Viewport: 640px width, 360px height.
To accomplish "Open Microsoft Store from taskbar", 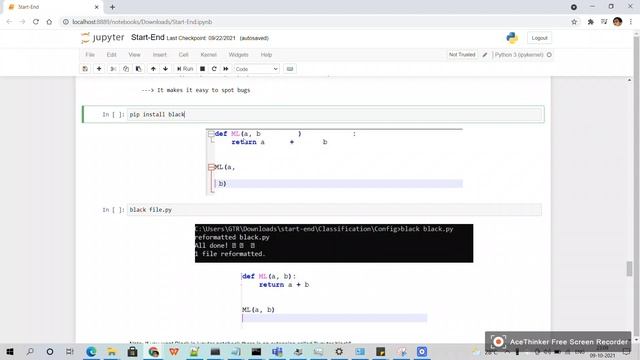I will coord(132,351).
